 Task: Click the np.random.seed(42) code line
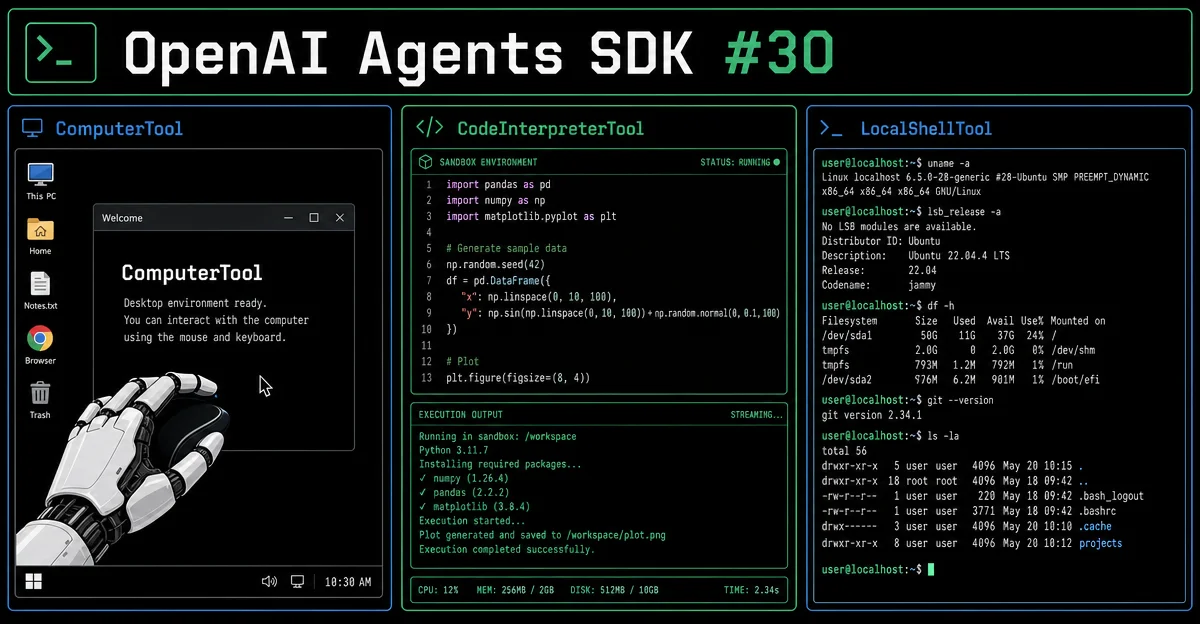click(497, 264)
